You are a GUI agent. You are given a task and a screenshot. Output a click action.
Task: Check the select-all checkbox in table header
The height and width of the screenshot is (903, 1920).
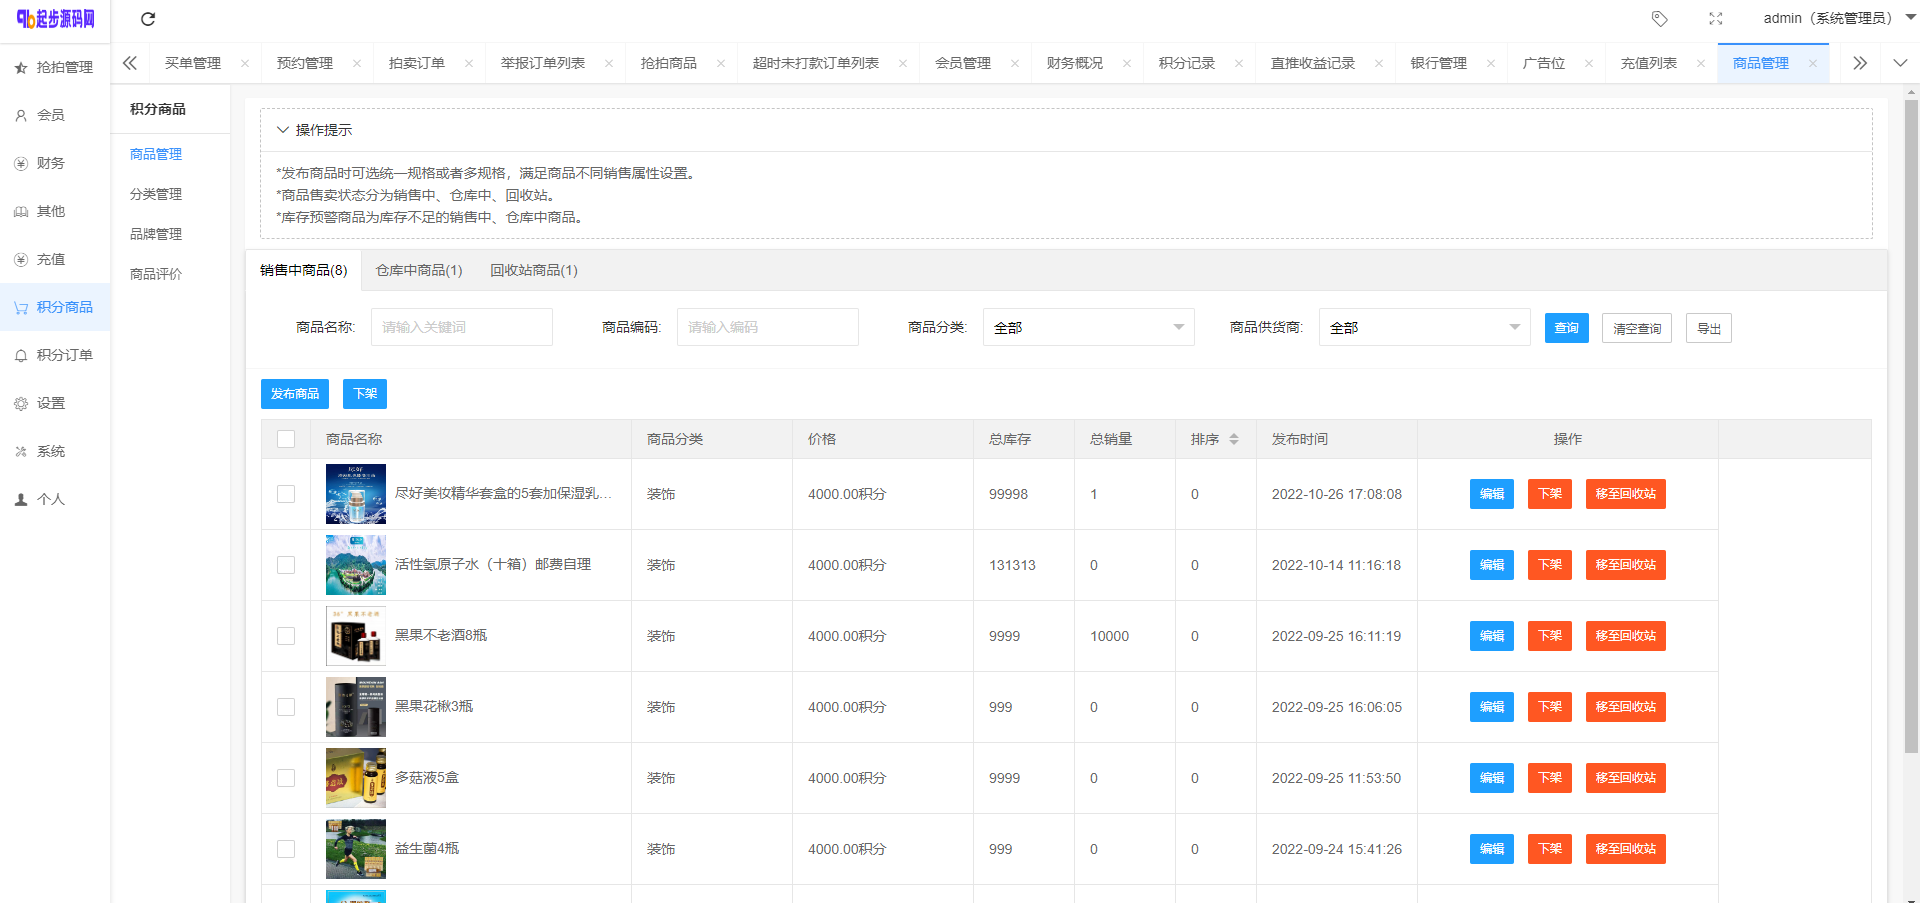286,439
